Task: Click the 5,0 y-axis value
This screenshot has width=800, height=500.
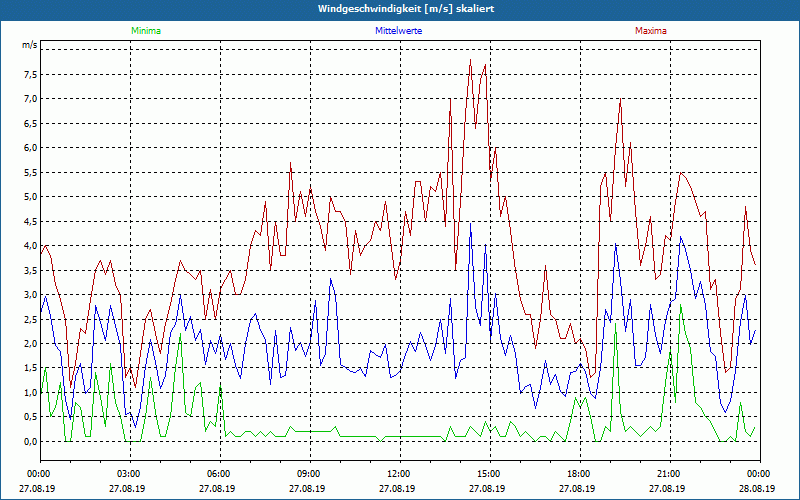Action: [x=30, y=197]
